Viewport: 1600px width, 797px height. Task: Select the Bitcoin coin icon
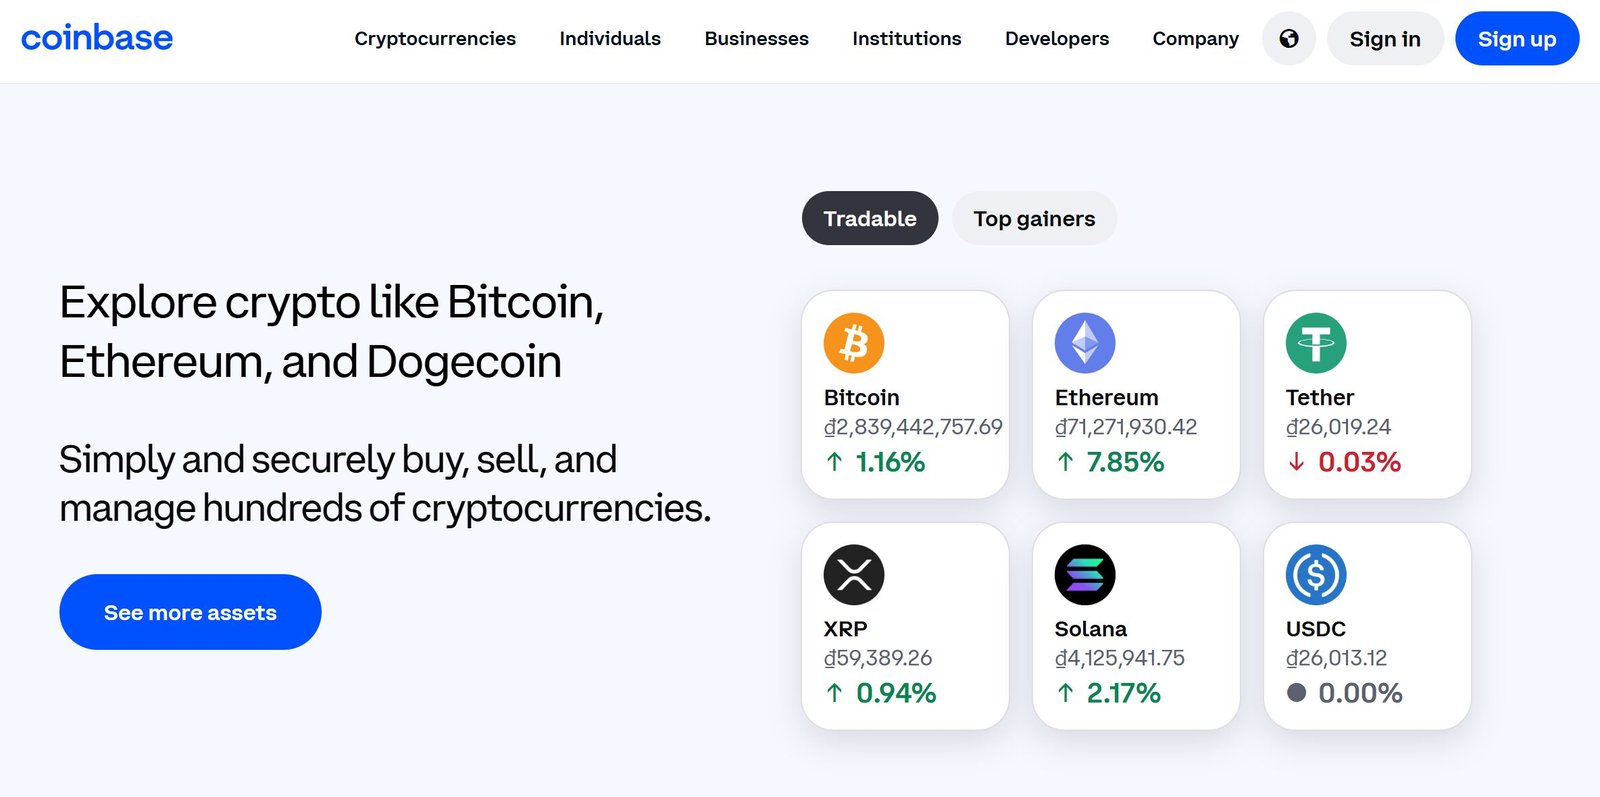pyautogui.click(x=852, y=342)
